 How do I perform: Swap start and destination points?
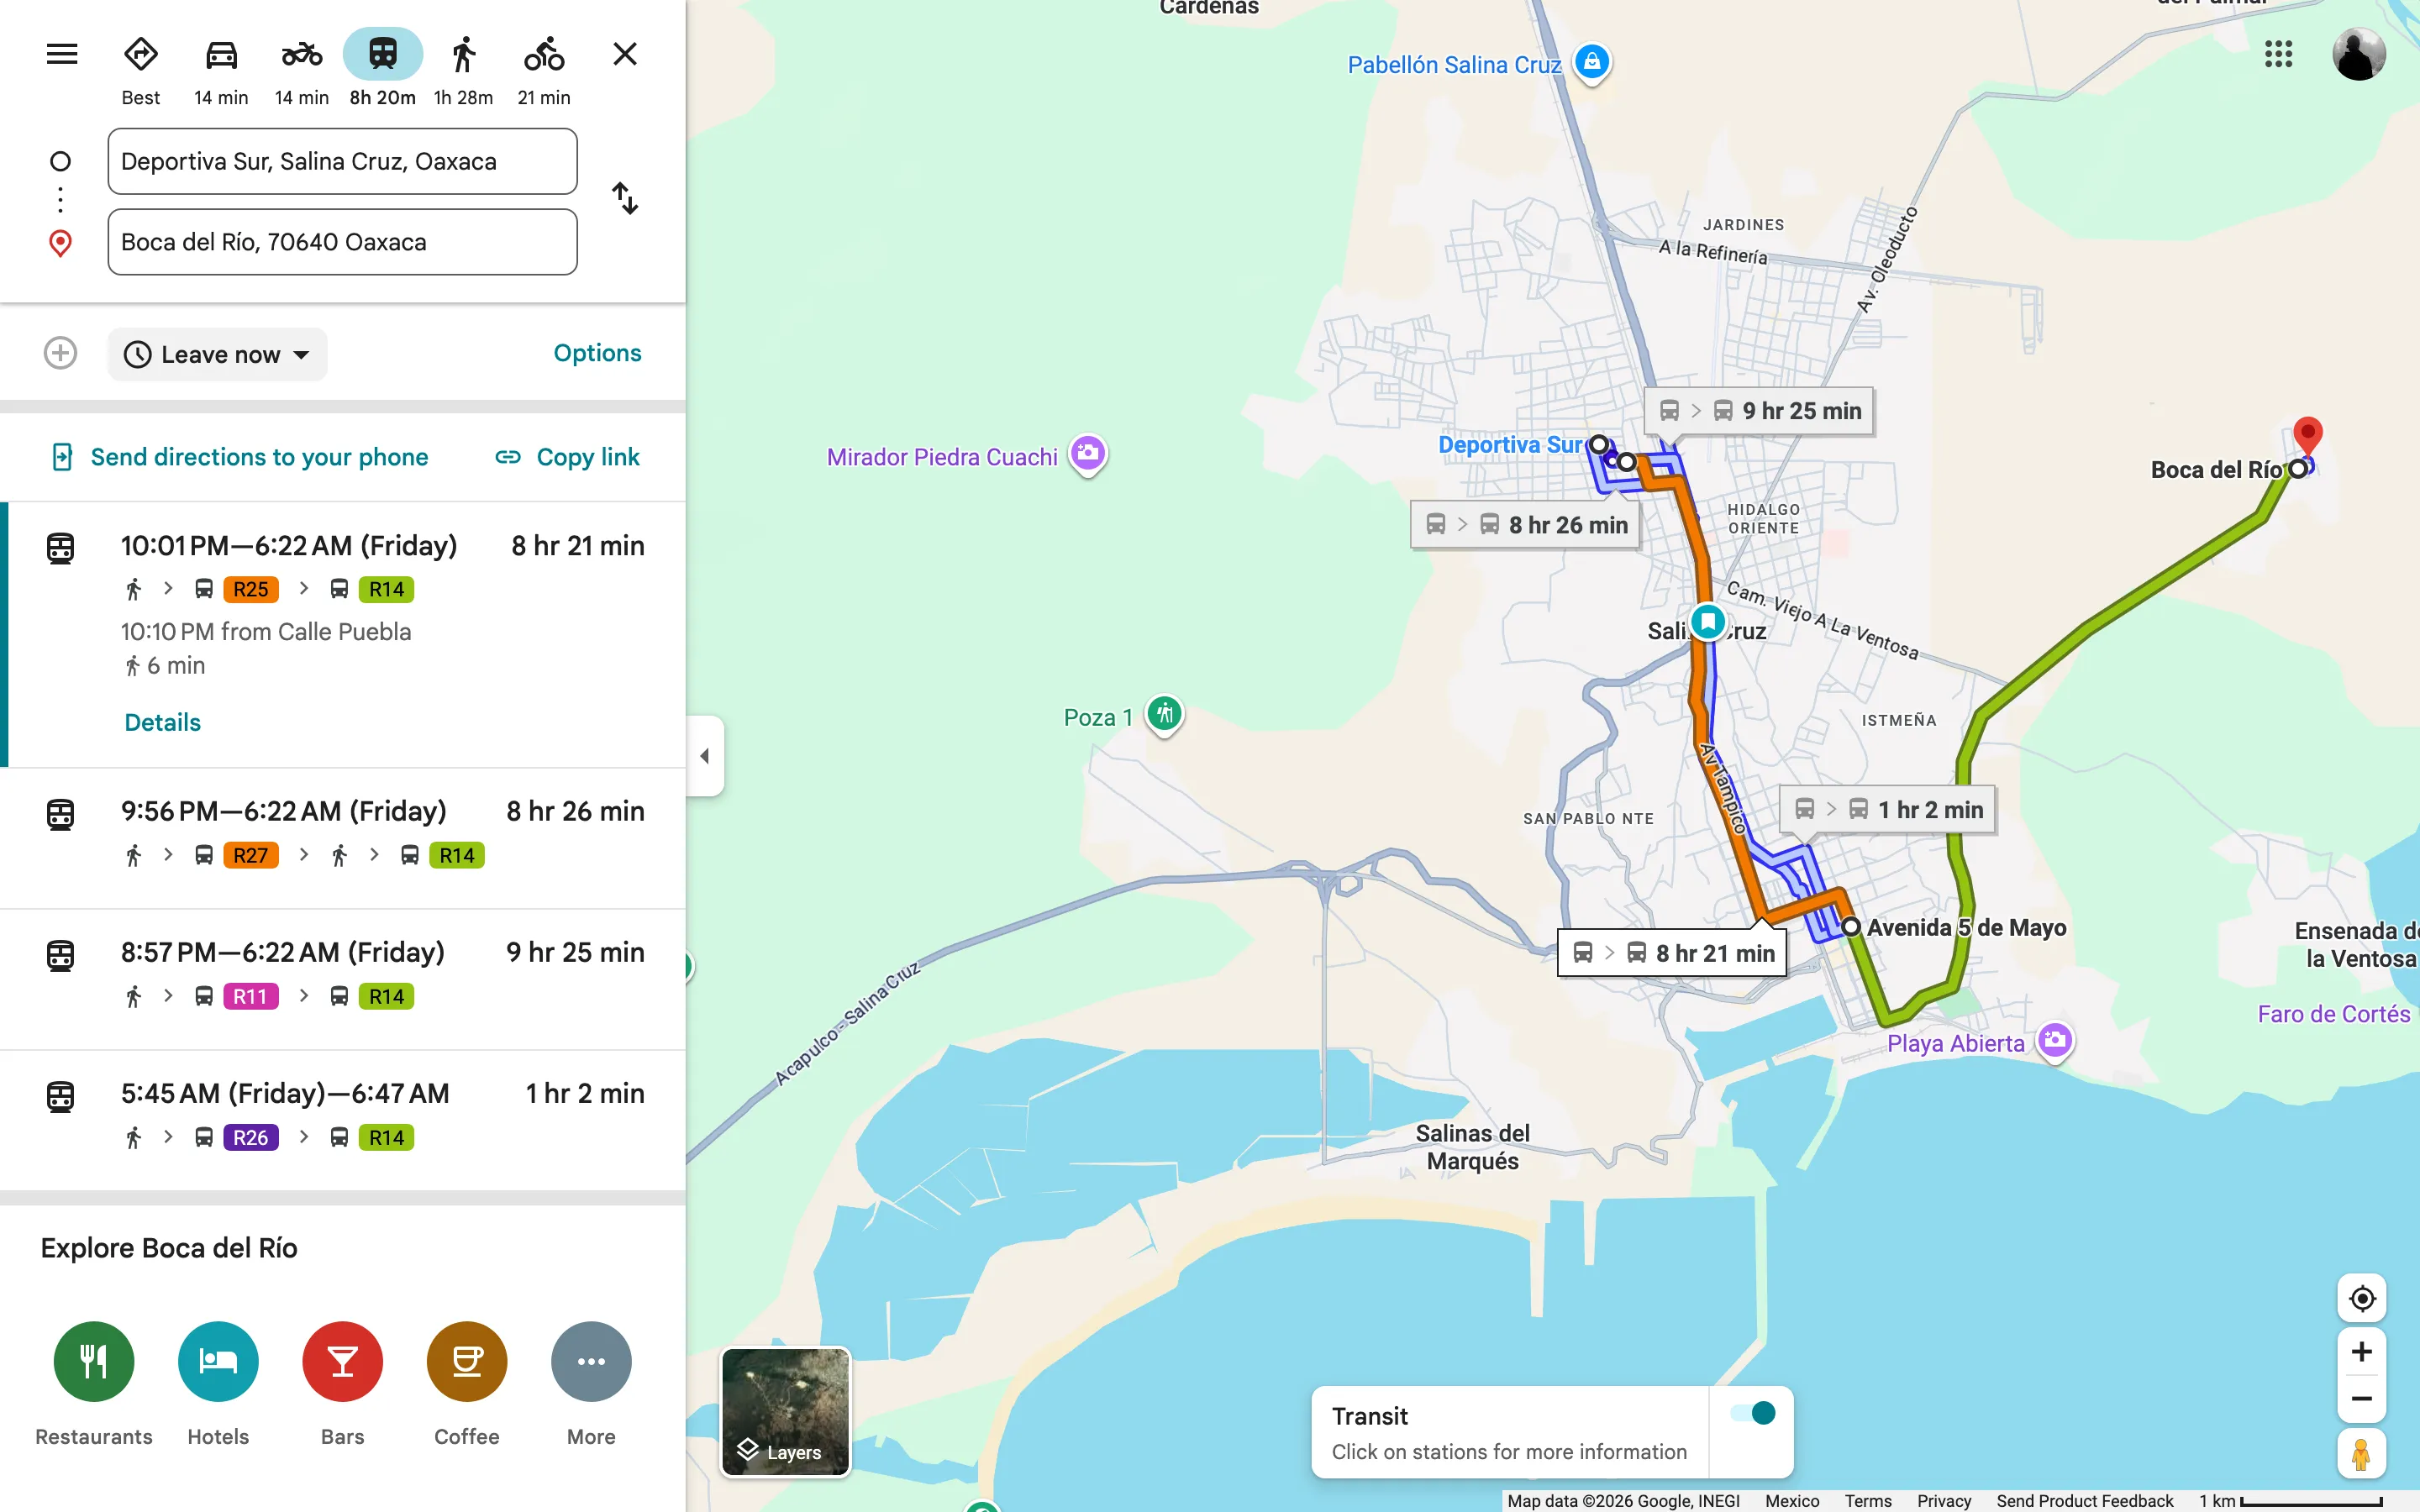click(625, 198)
